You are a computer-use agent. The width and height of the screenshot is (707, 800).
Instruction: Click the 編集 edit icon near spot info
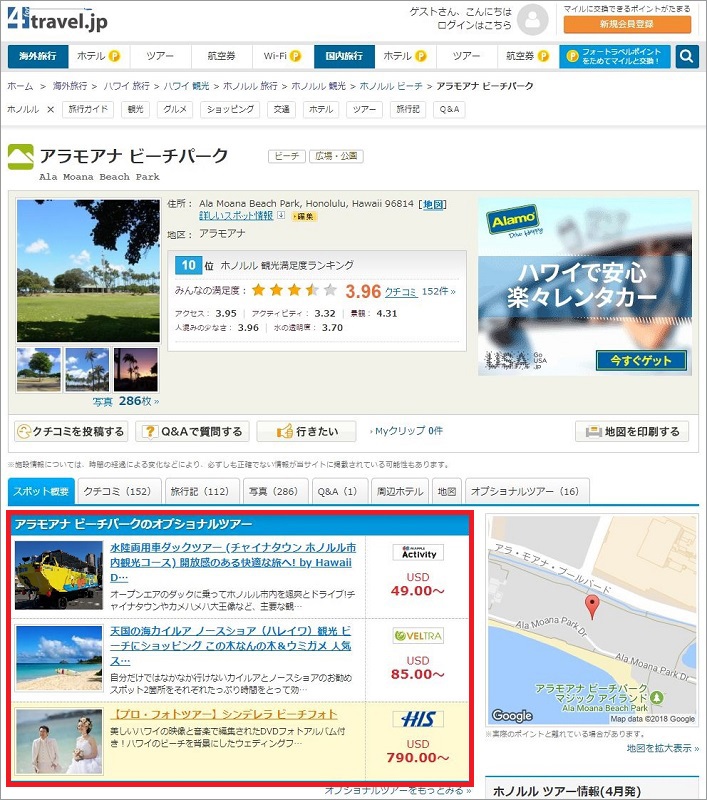(x=304, y=216)
